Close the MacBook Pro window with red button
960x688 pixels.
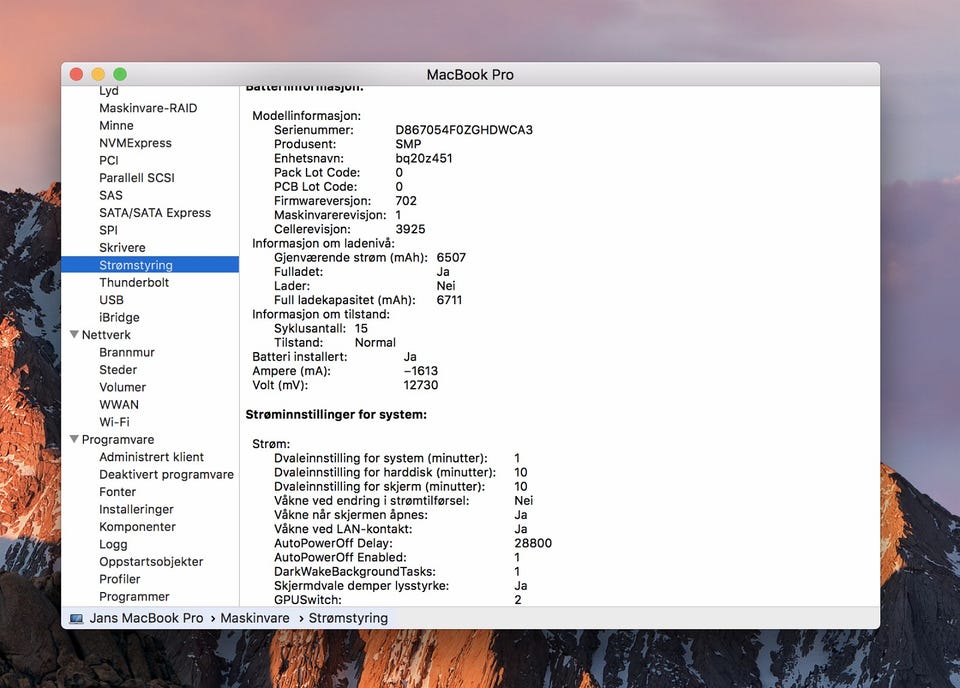click(76, 75)
